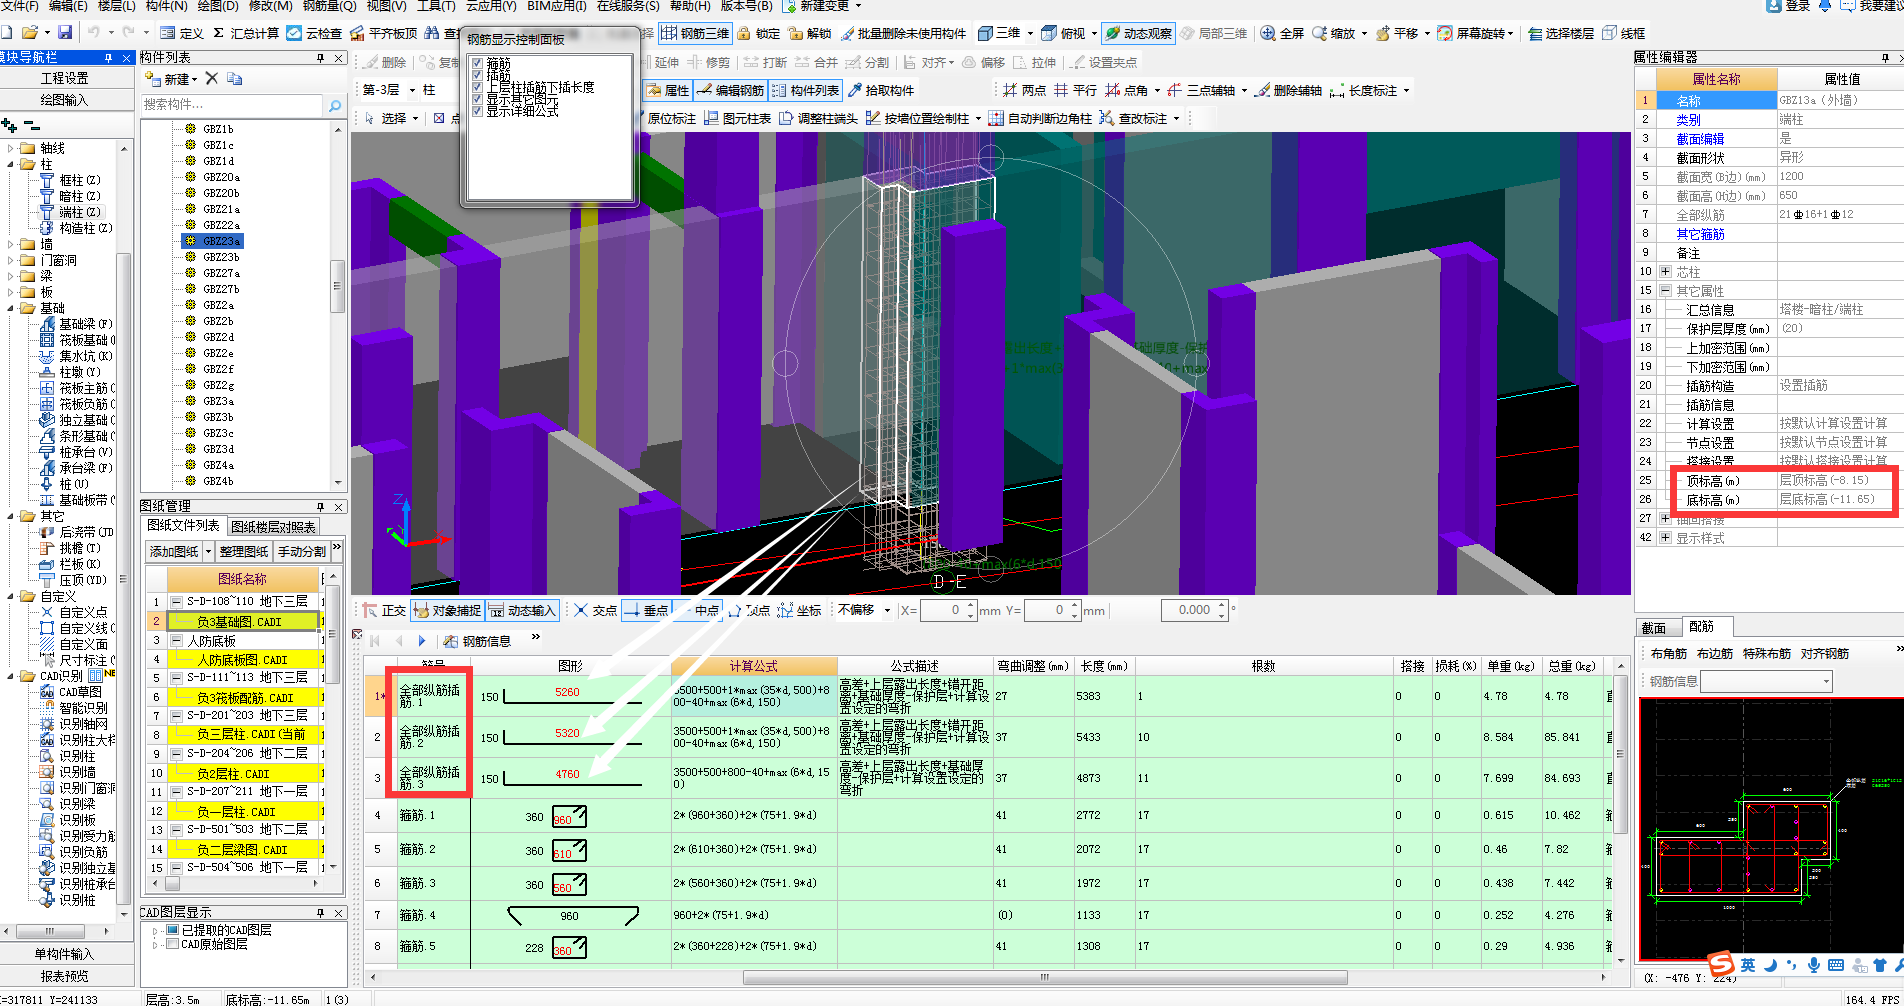Switch to 截面 tab
This screenshot has height=1006, width=1904.
(x=1653, y=627)
